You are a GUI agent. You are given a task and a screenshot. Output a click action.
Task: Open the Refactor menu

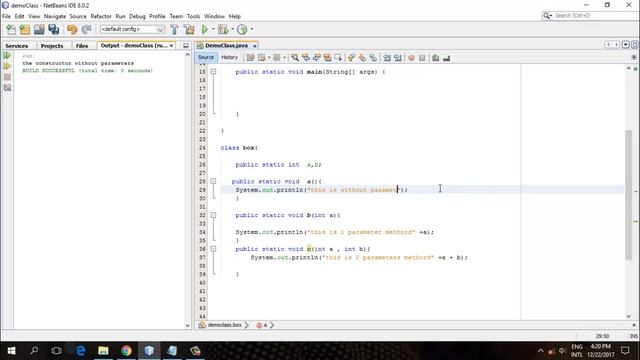tap(101, 16)
